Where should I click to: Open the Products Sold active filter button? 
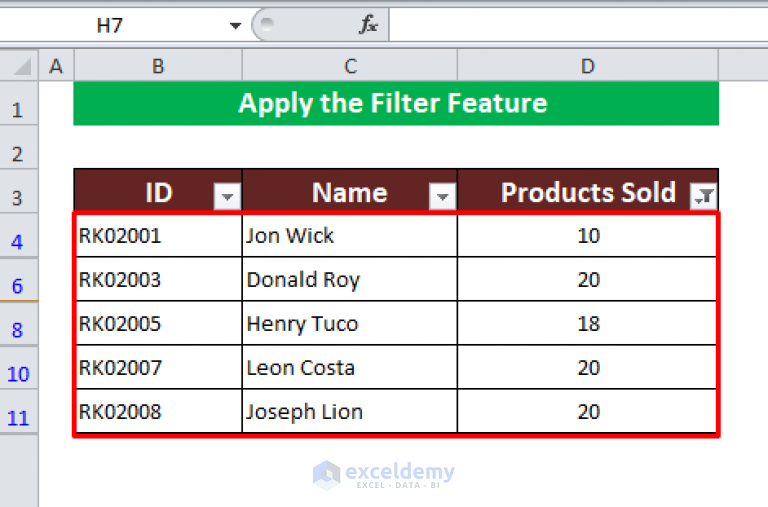pyautogui.click(x=704, y=196)
